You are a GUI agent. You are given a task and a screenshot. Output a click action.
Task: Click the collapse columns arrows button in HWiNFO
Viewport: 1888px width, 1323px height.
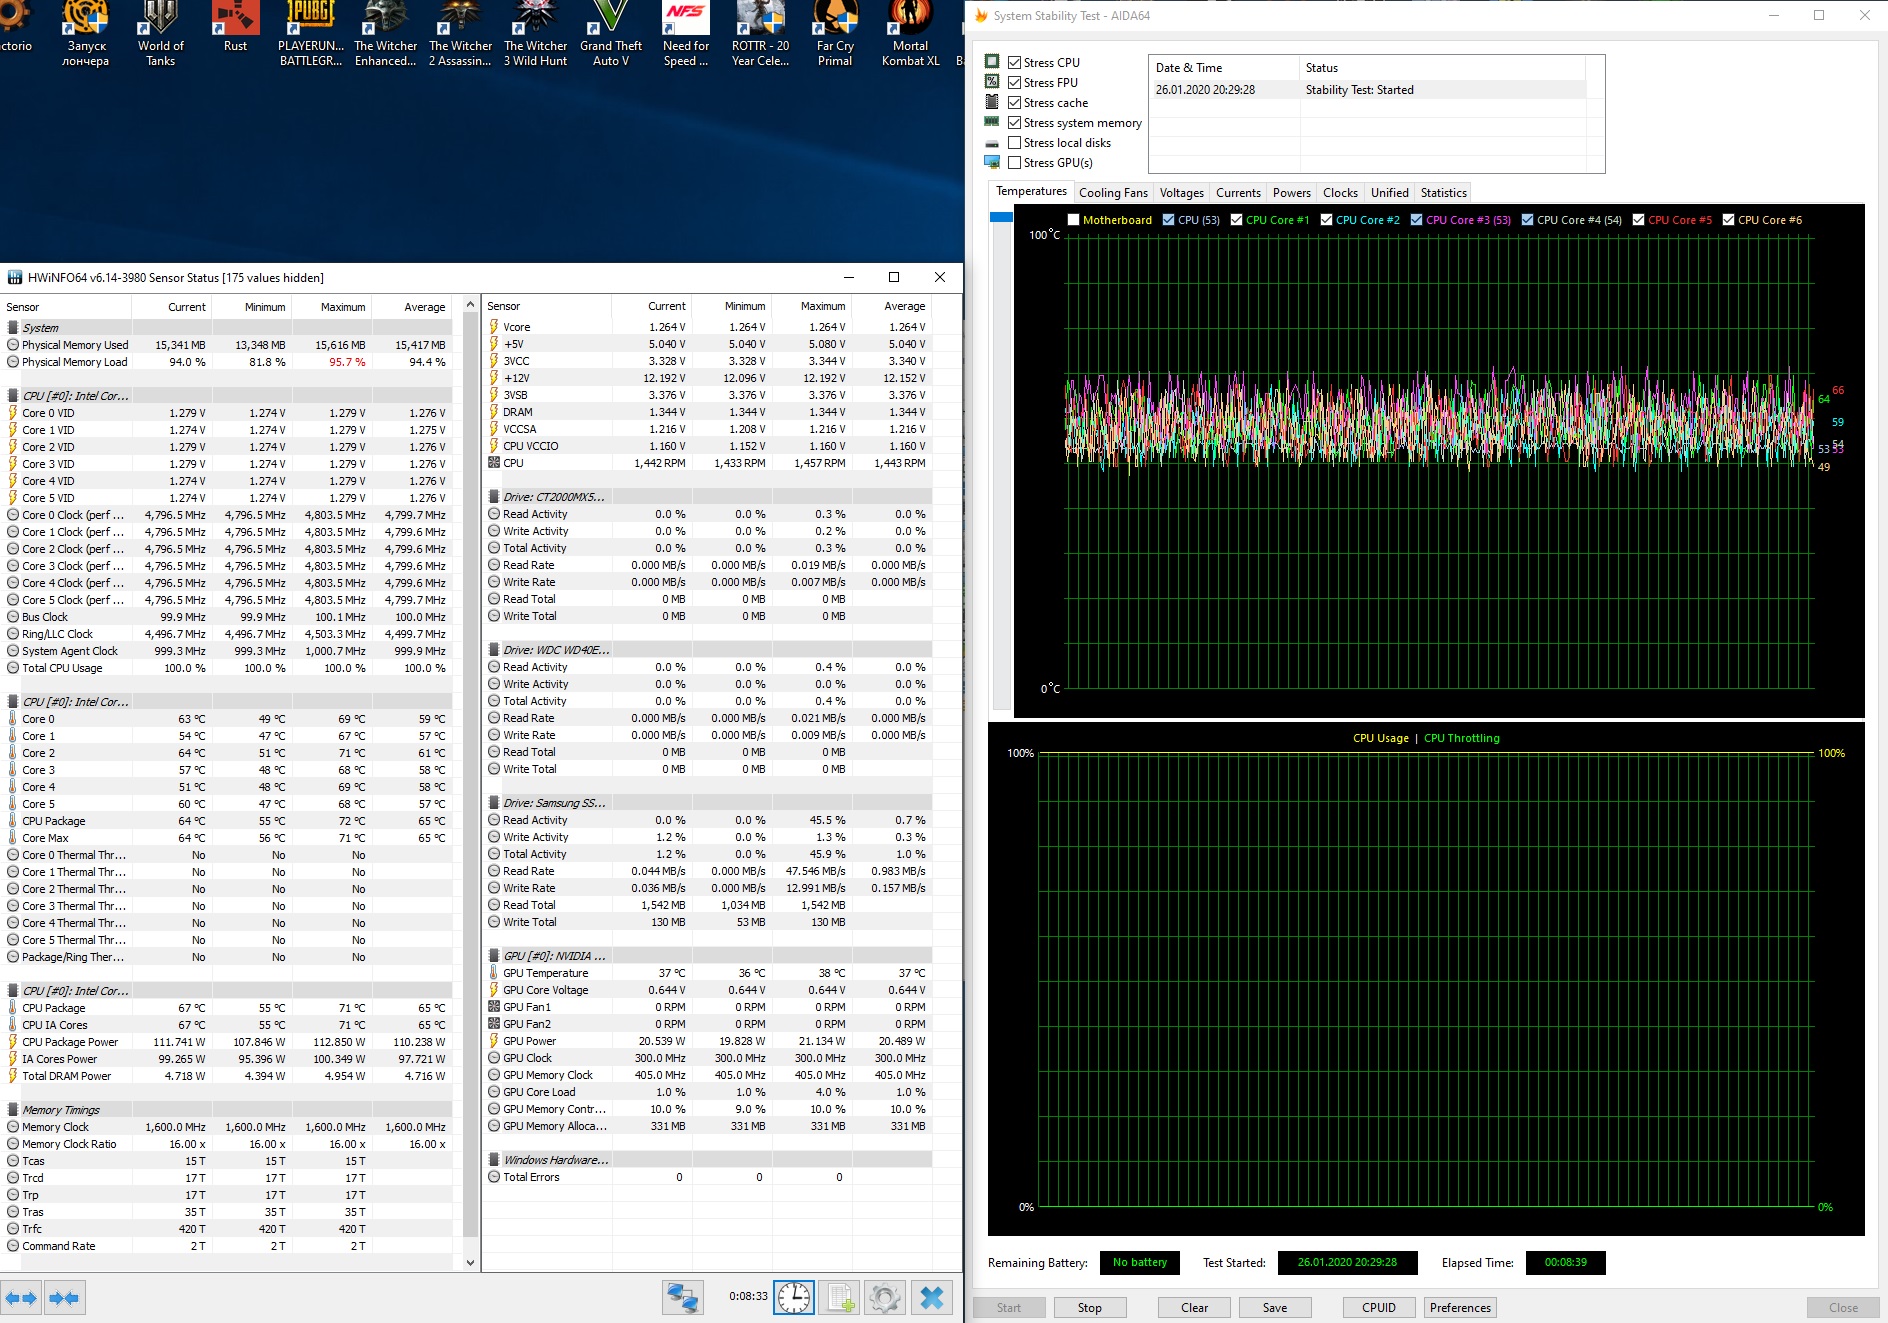point(65,1298)
